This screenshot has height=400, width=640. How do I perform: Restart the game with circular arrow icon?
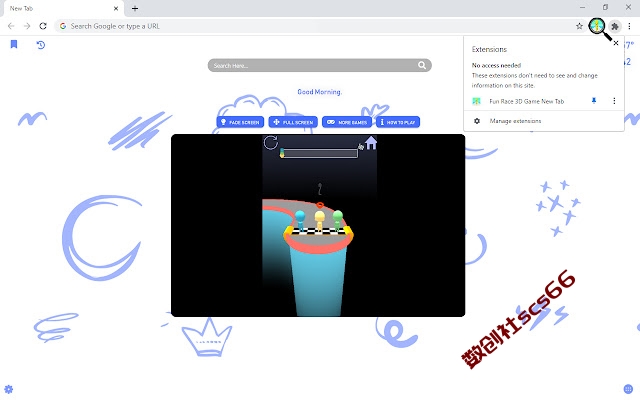click(x=270, y=142)
